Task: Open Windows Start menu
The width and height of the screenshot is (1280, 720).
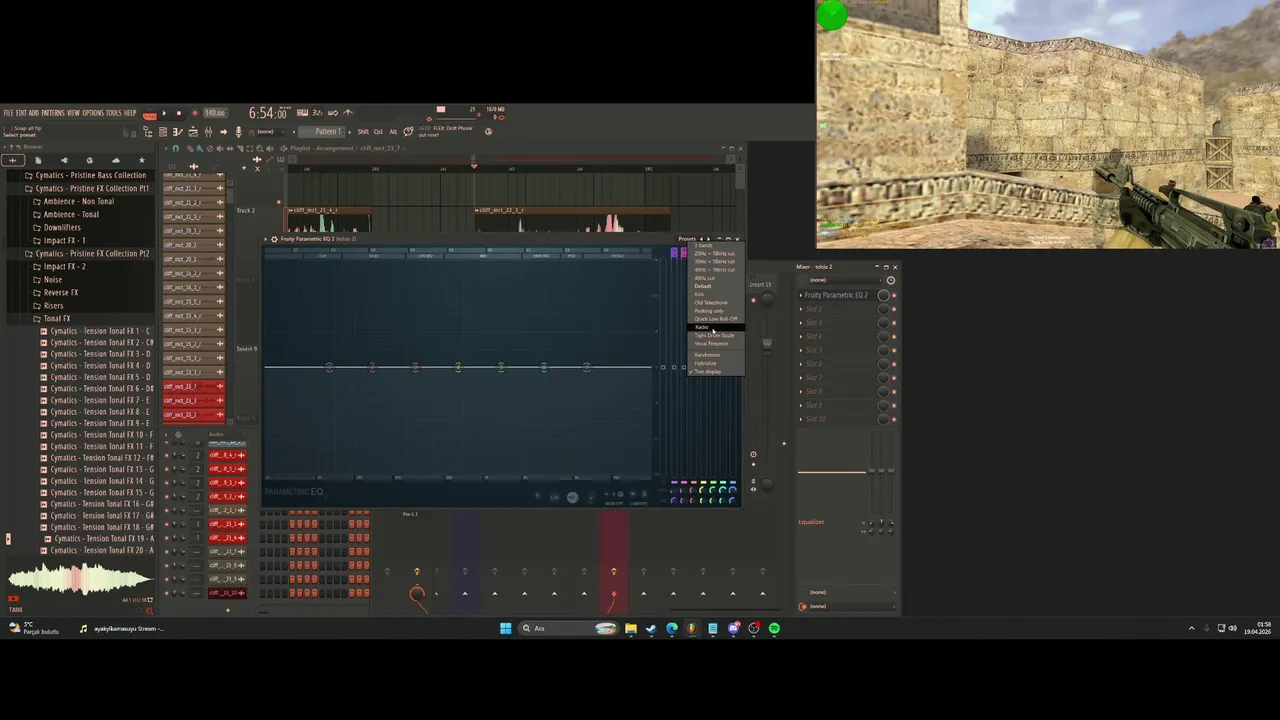Action: point(505,628)
